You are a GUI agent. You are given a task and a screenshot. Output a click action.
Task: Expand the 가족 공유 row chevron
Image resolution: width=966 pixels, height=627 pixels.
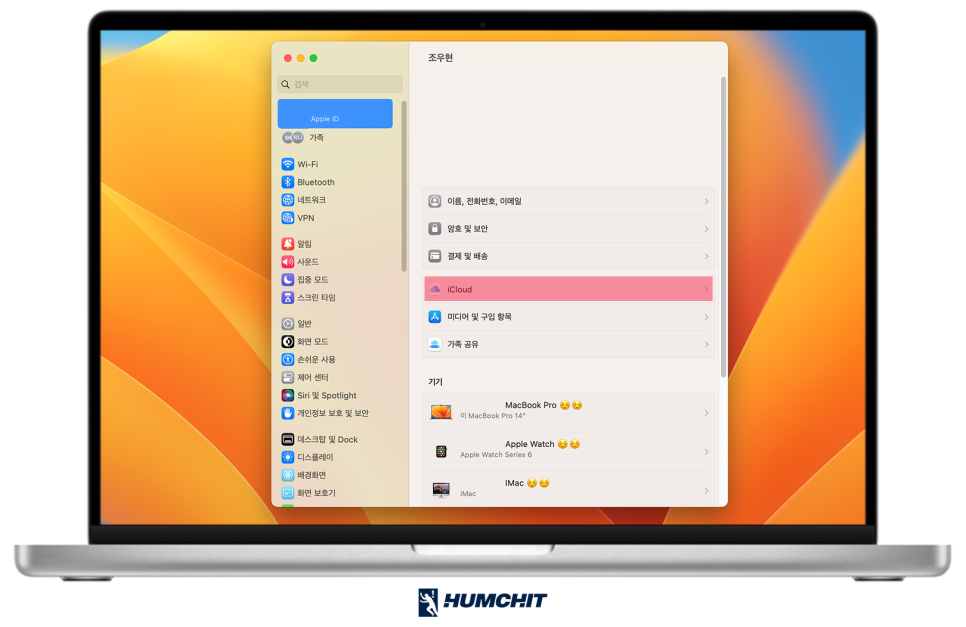(x=706, y=344)
